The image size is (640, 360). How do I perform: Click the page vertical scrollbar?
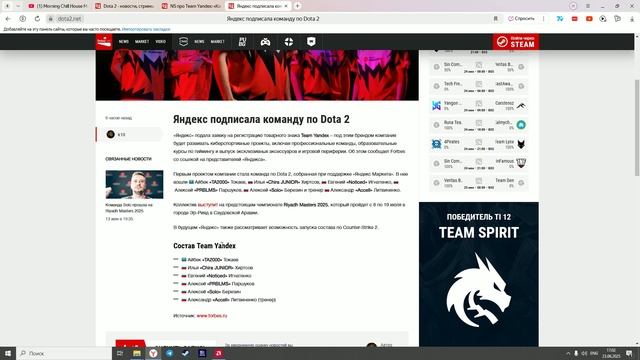637,128
